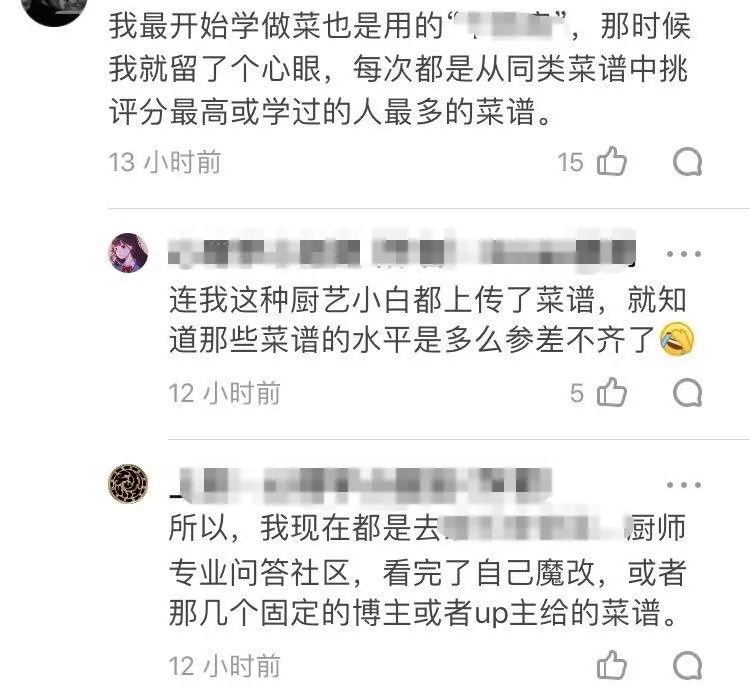The image size is (750, 698).
Task: Reply to the 厨艺小白 comment
Action: coord(687,392)
